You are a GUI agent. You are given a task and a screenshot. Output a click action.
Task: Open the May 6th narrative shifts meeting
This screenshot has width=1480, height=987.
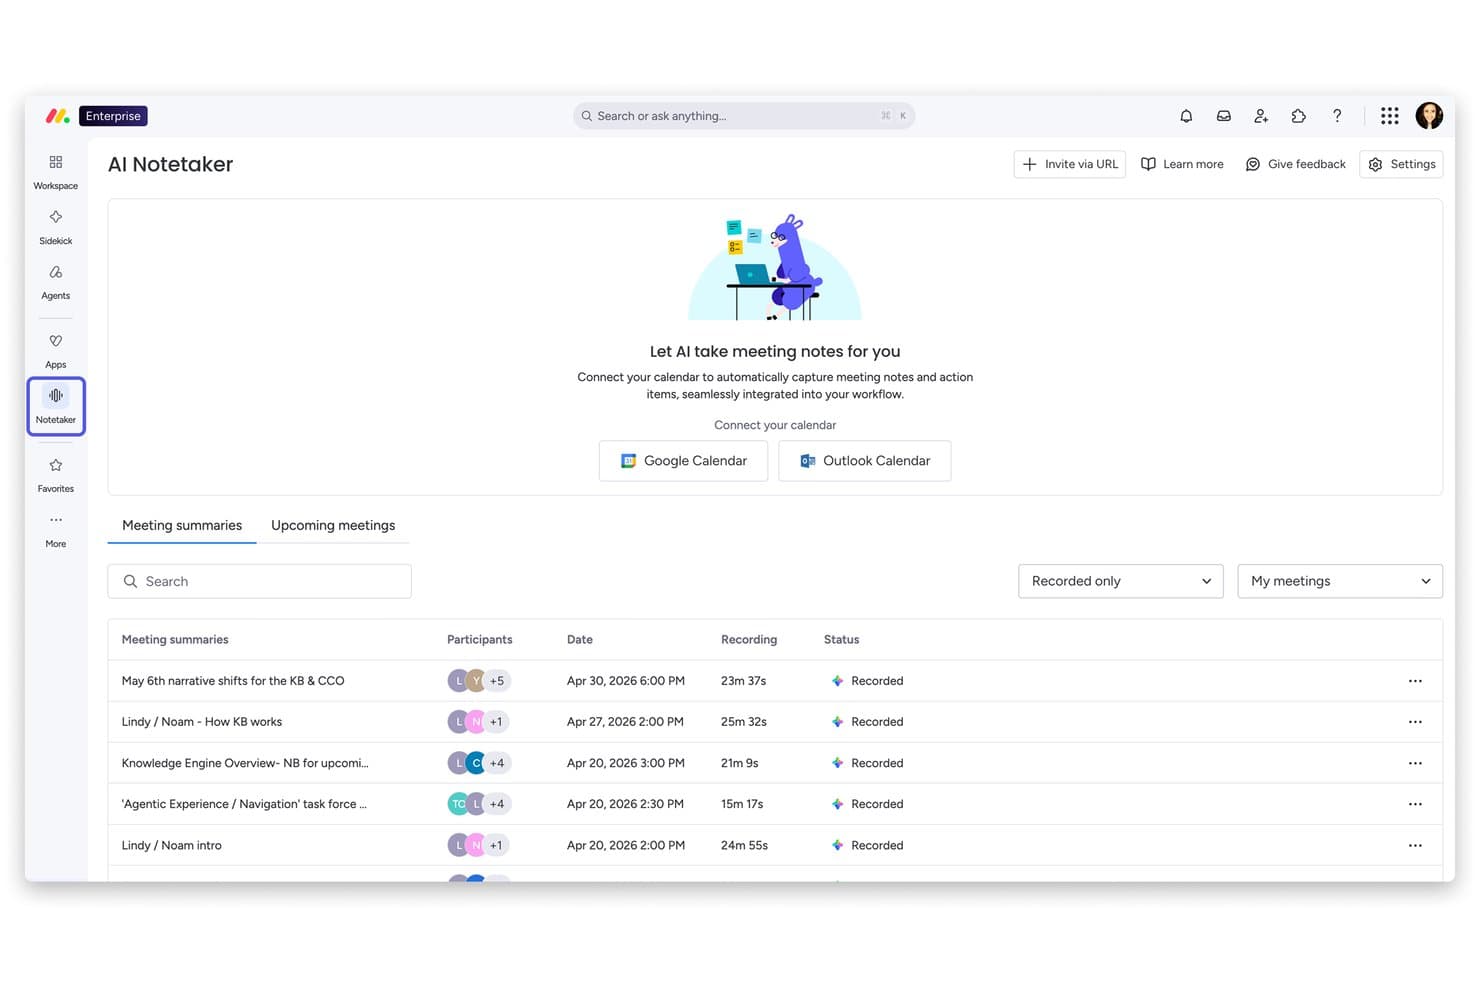click(x=233, y=681)
